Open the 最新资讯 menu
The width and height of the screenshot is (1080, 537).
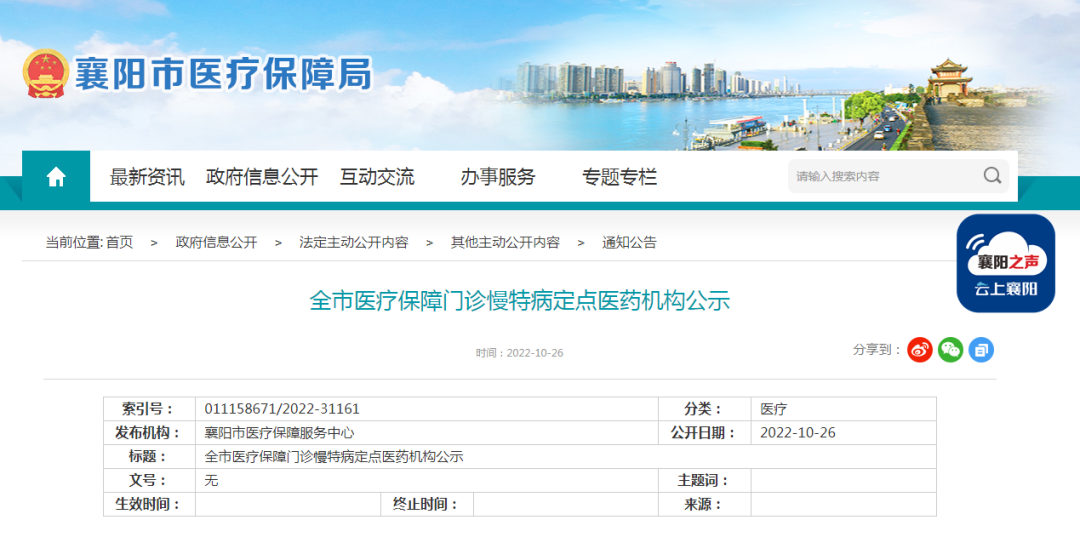pyautogui.click(x=147, y=177)
